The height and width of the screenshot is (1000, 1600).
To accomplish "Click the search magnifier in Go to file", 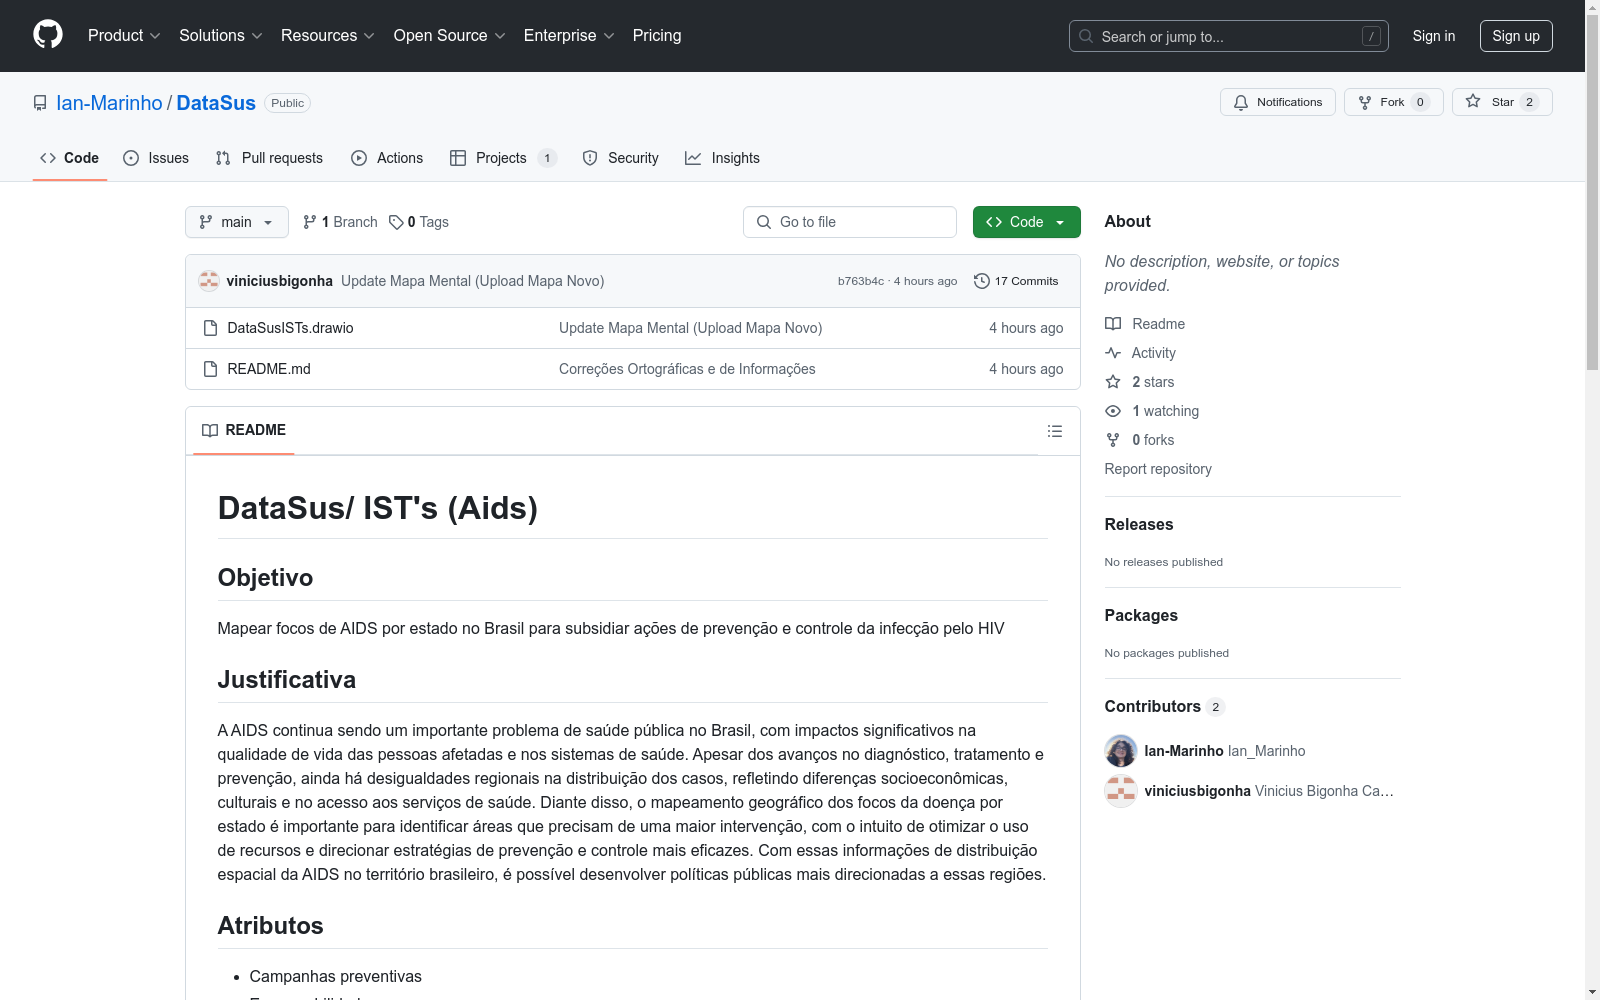I will click(x=764, y=222).
